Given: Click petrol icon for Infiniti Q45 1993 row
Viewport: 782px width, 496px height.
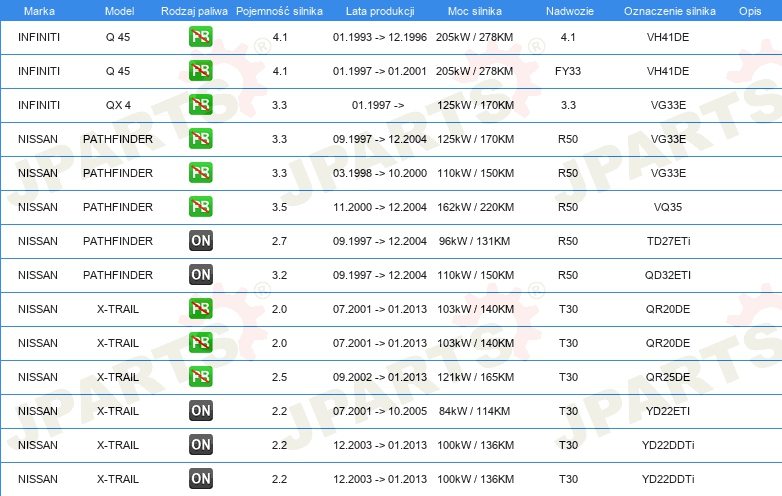Looking at the screenshot, I should pos(200,37).
